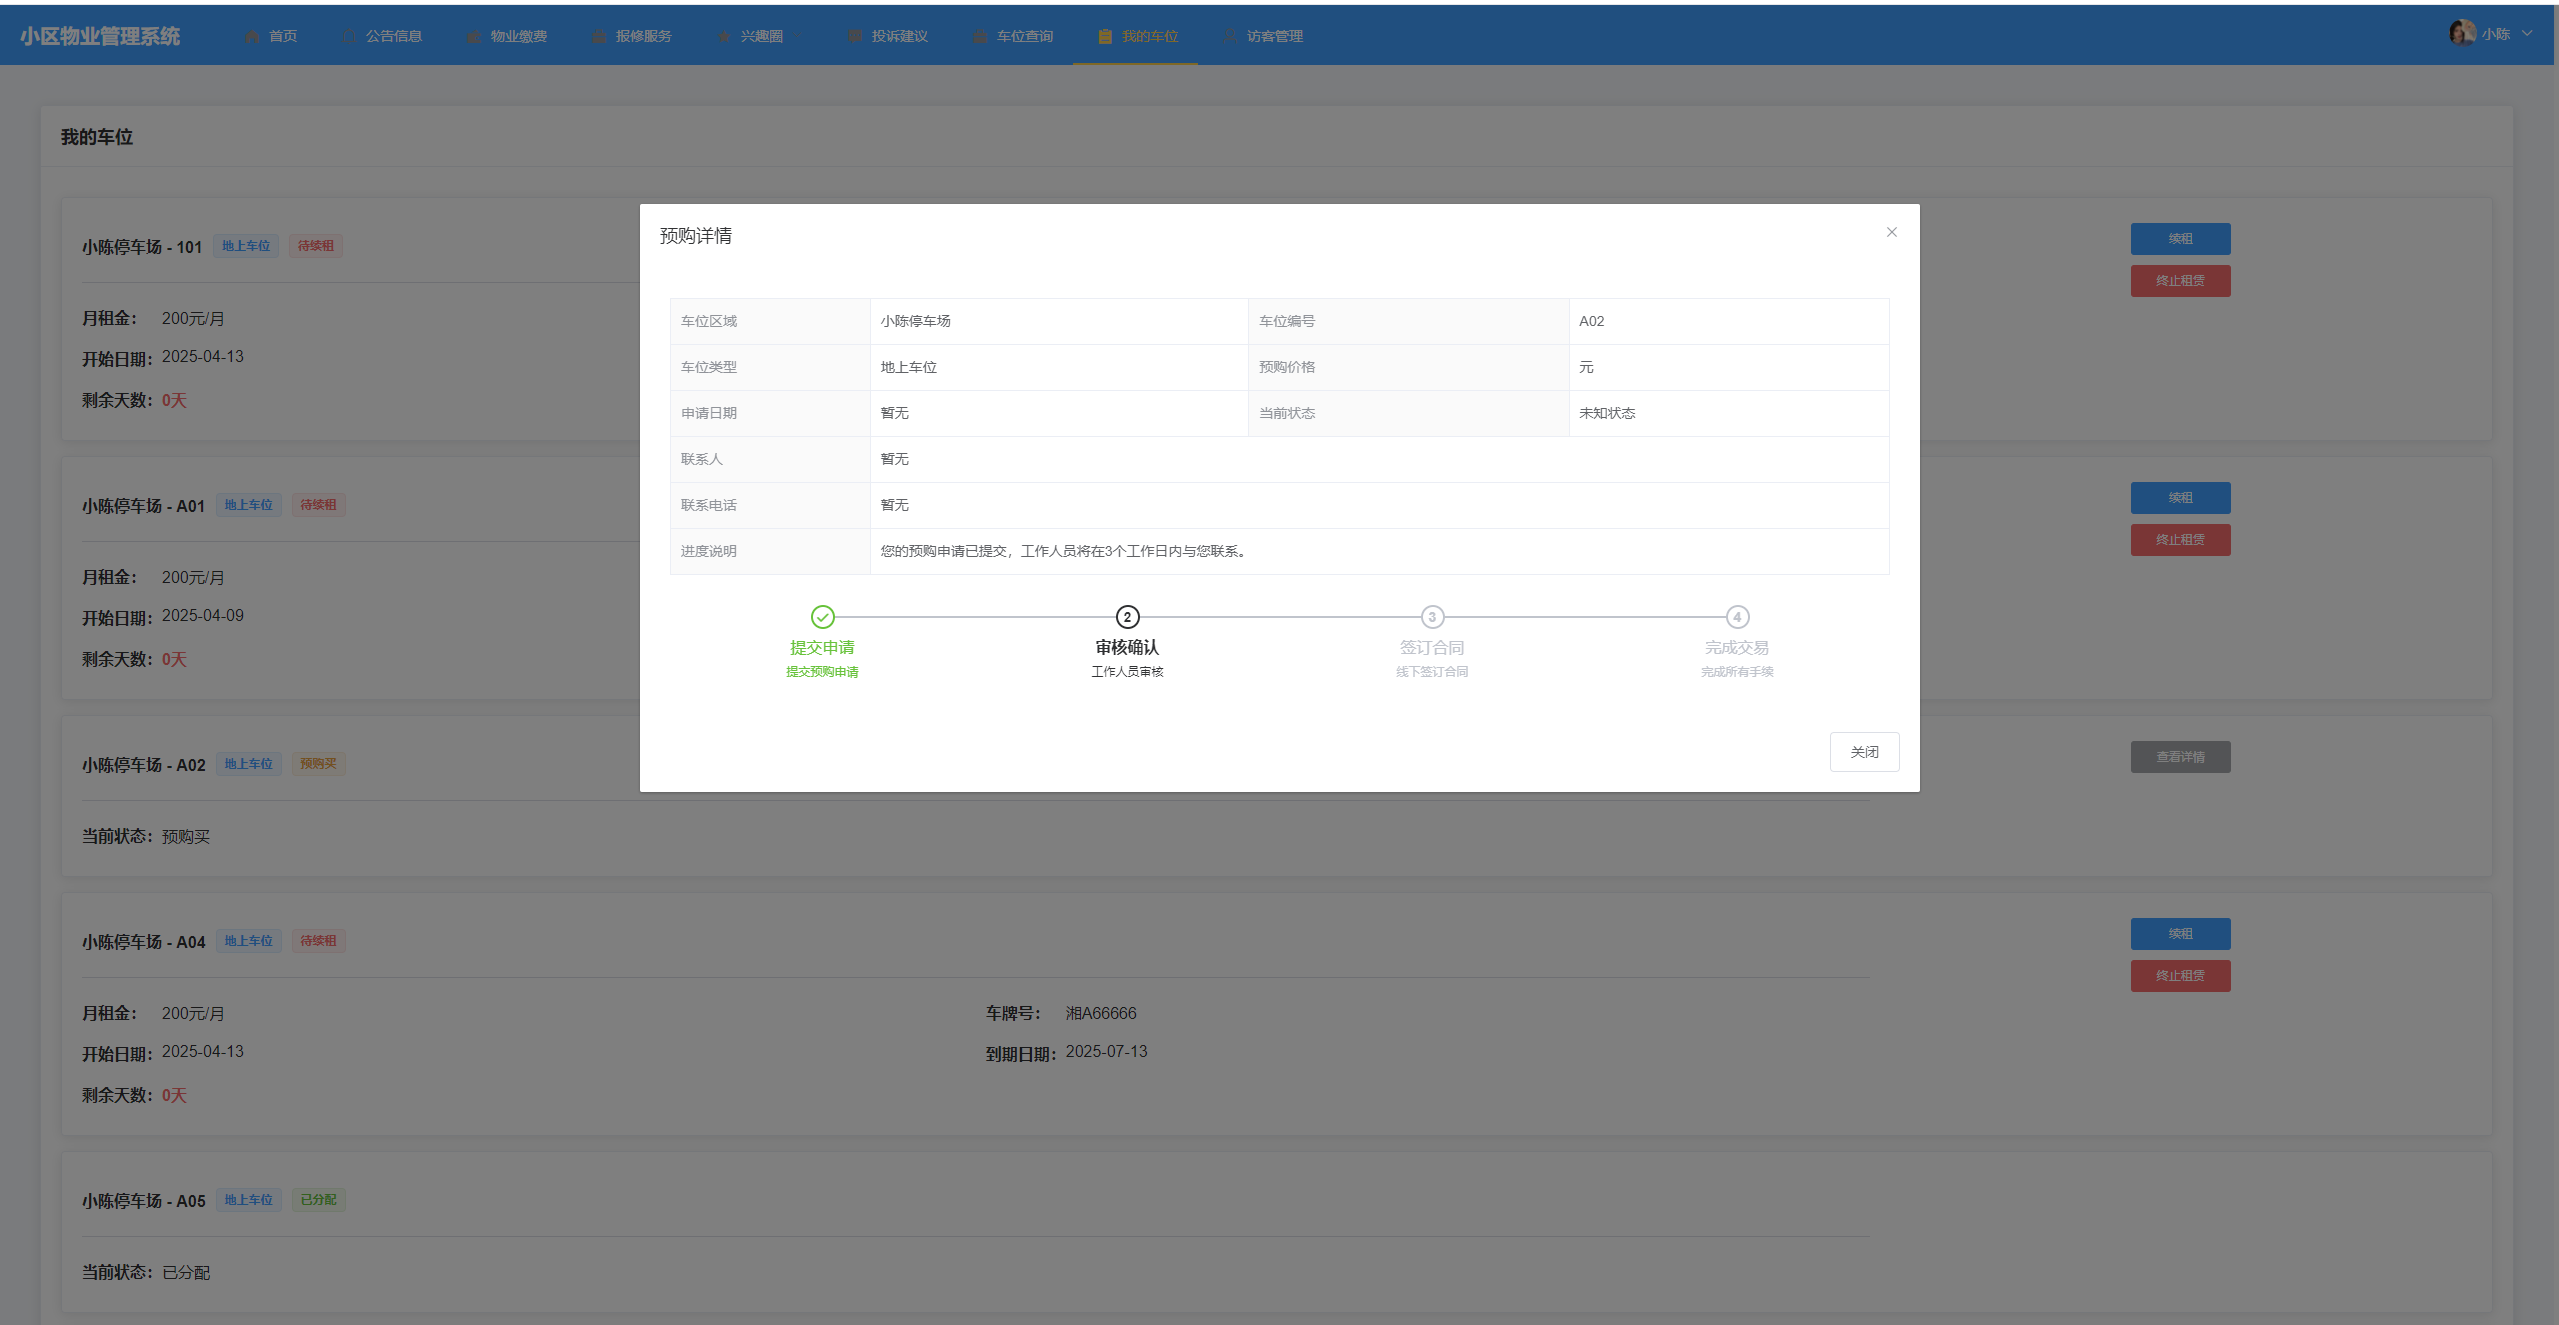
Task: Click step 2 审核确认 circle
Action: click(1127, 617)
